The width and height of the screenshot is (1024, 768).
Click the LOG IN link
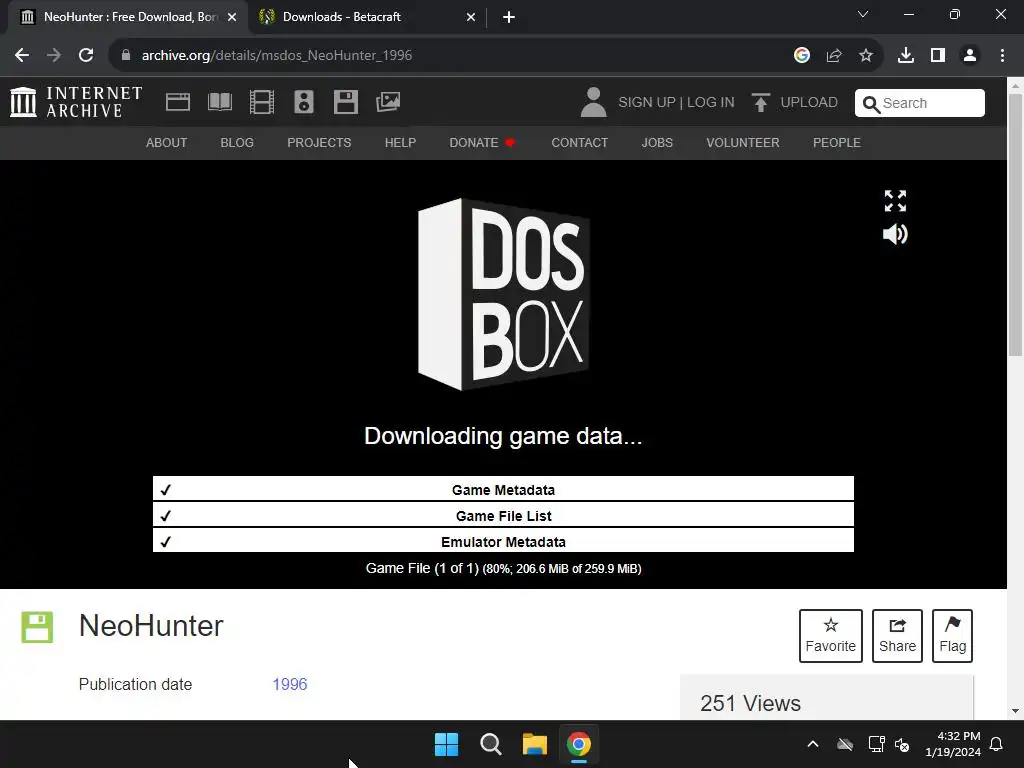point(711,103)
